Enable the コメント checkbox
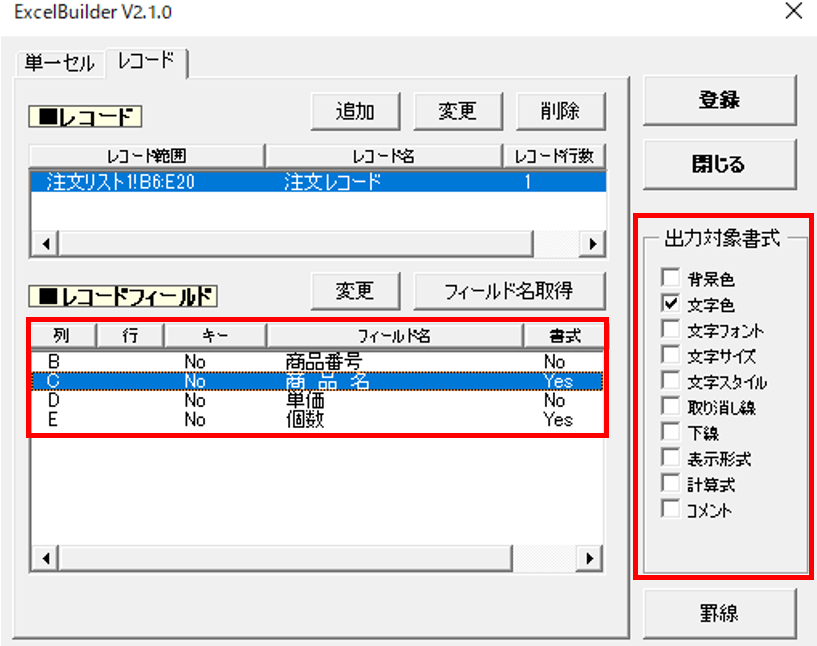This screenshot has height=646, width=817. point(671,509)
